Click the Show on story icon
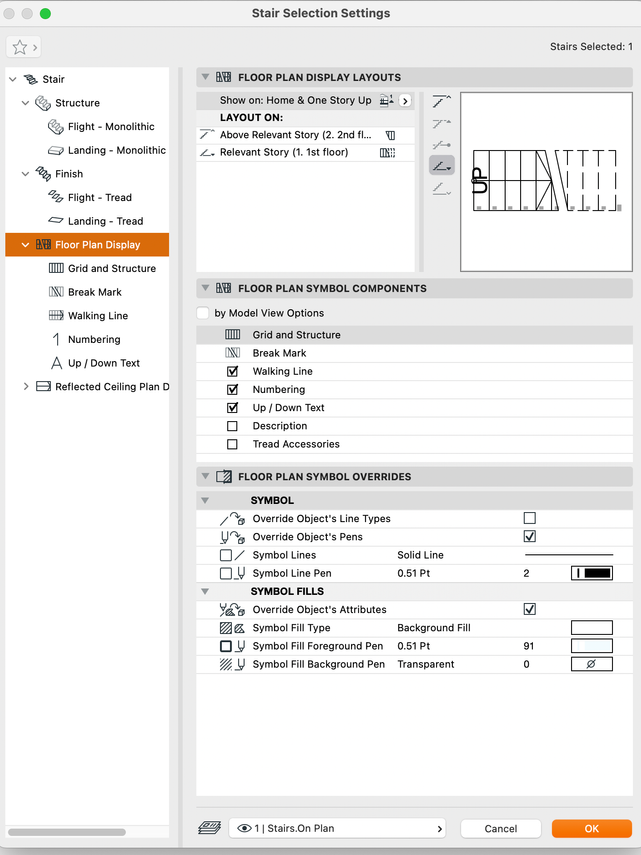This screenshot has width=641, height=855. [386, 100]
